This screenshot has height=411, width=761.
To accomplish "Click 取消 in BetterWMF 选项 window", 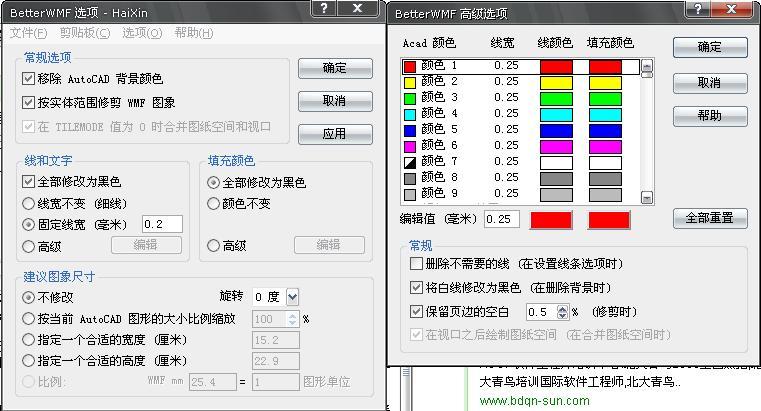I will coord(335,101).
